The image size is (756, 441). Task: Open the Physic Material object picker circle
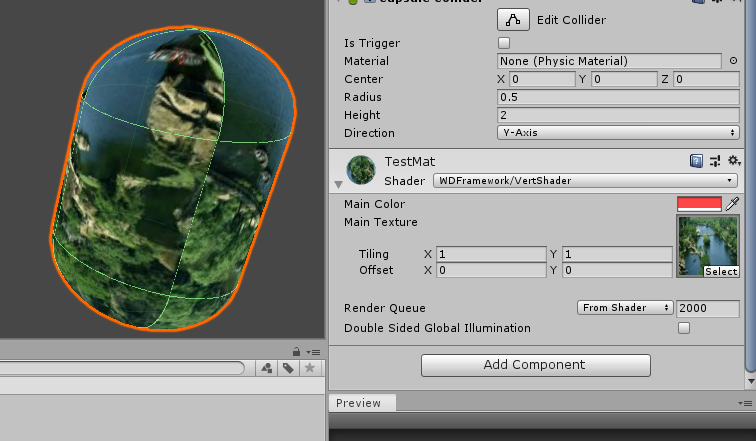[733, 61]
